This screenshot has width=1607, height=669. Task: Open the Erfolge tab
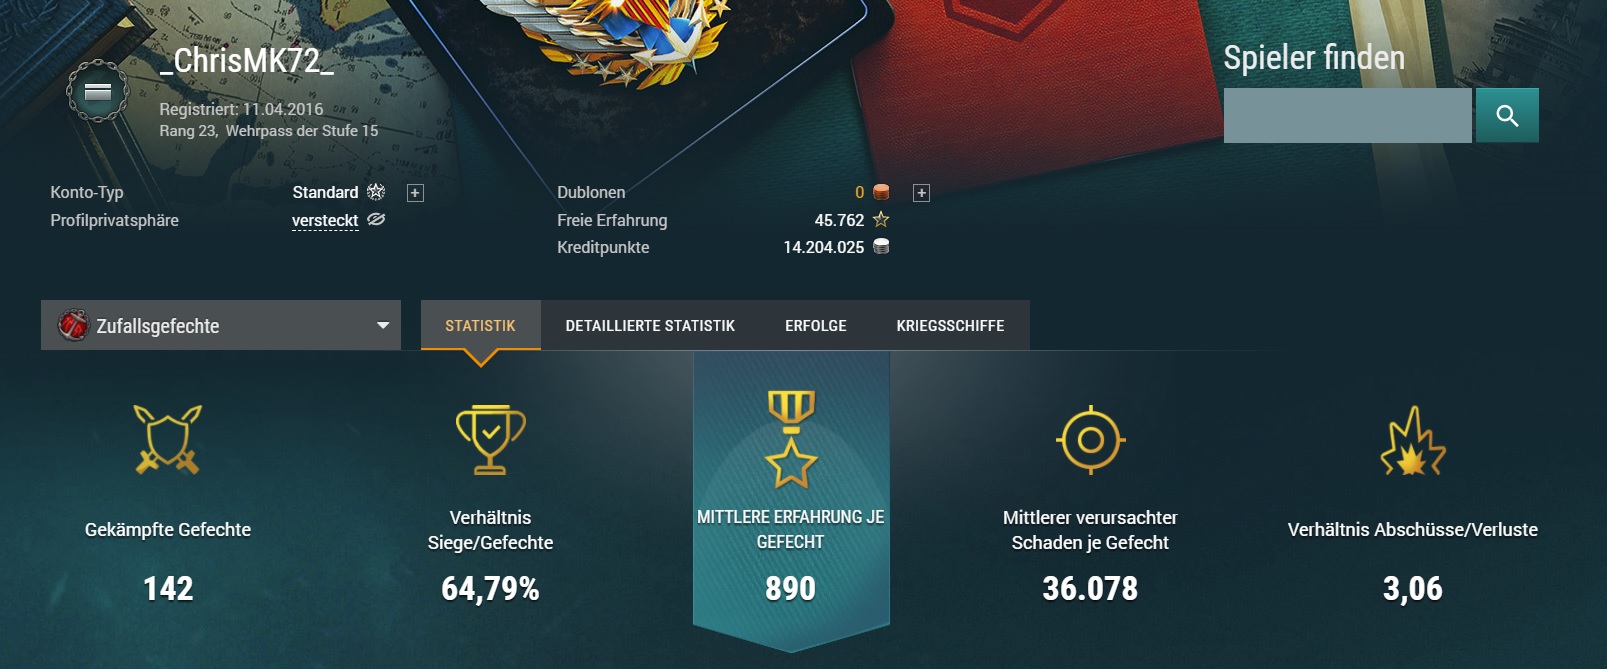tap(816, 325)
